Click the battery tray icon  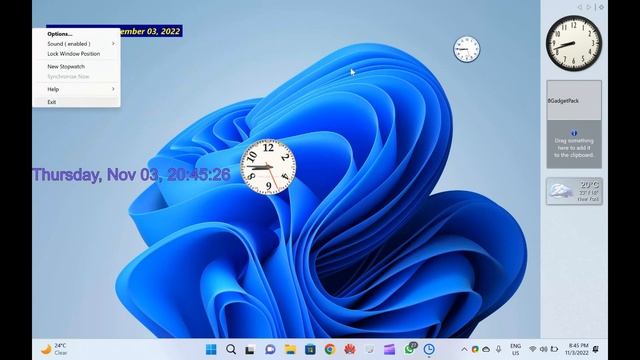pyautogui.click(x=554, y=349)
